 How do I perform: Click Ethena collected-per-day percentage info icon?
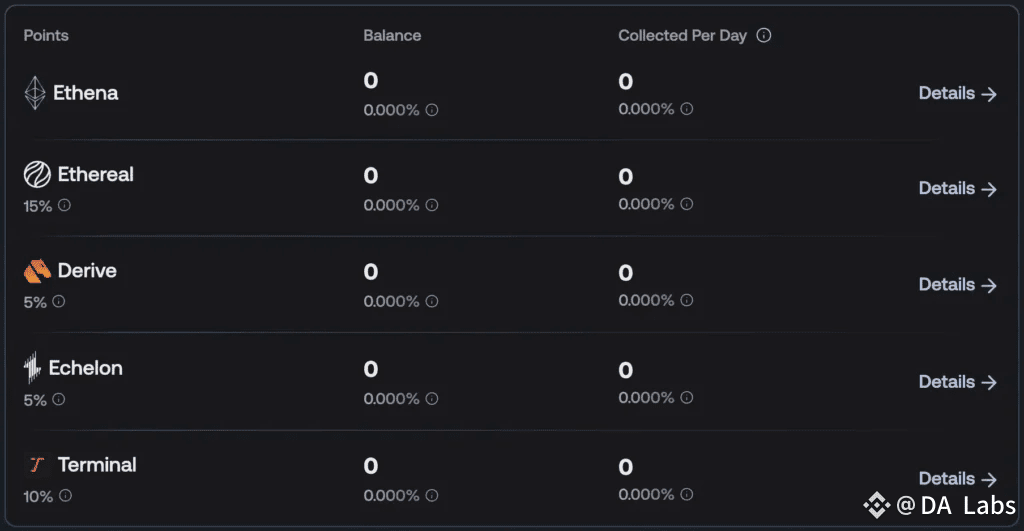[x=686, y=108]
